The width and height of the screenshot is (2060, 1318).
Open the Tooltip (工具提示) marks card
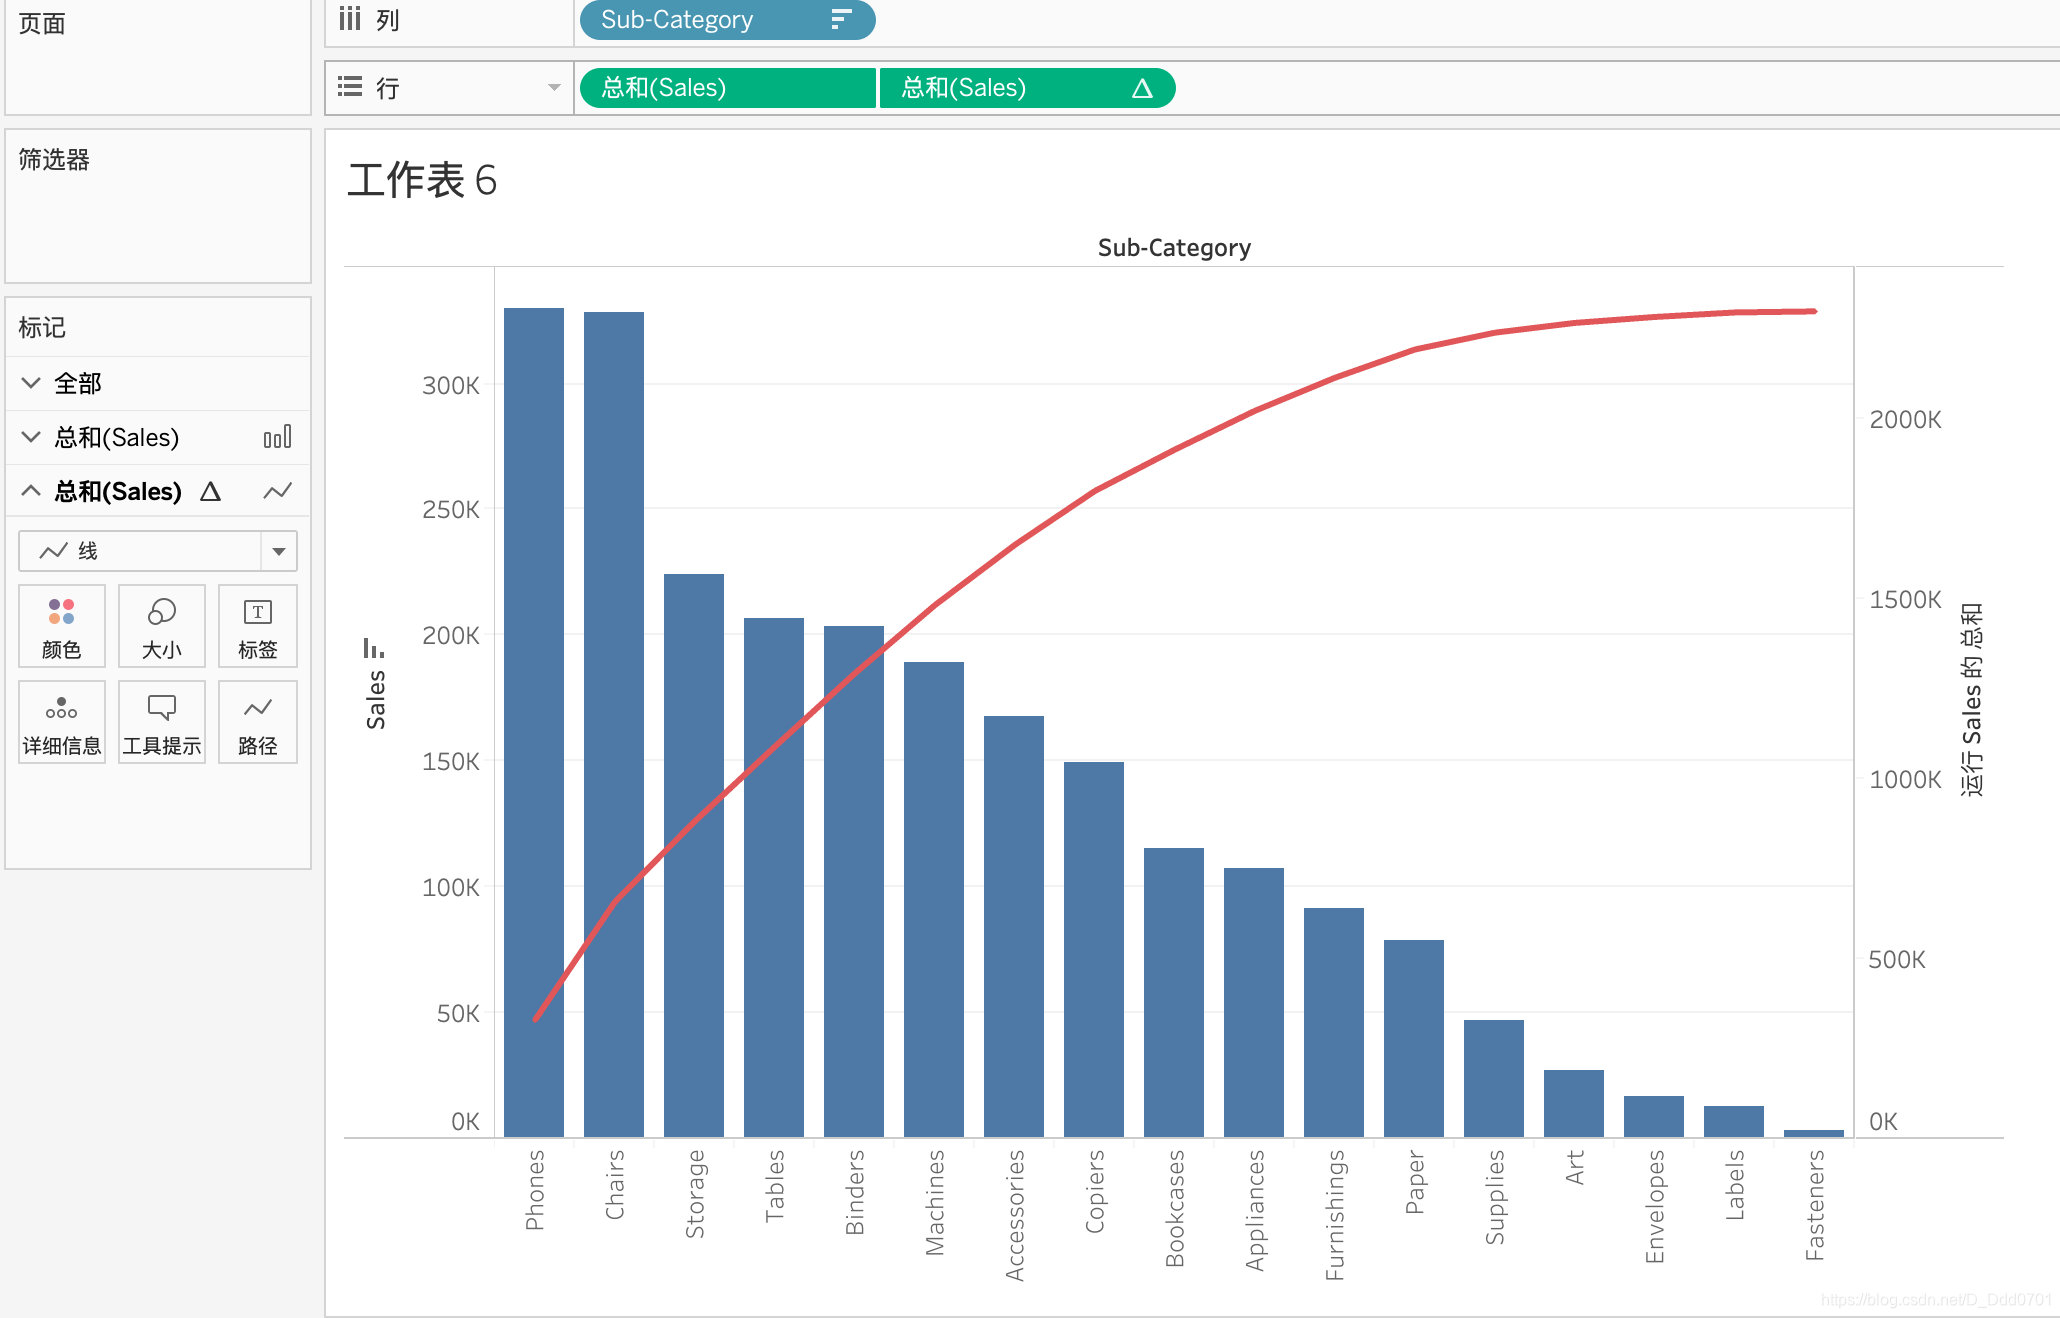[161, 722]
